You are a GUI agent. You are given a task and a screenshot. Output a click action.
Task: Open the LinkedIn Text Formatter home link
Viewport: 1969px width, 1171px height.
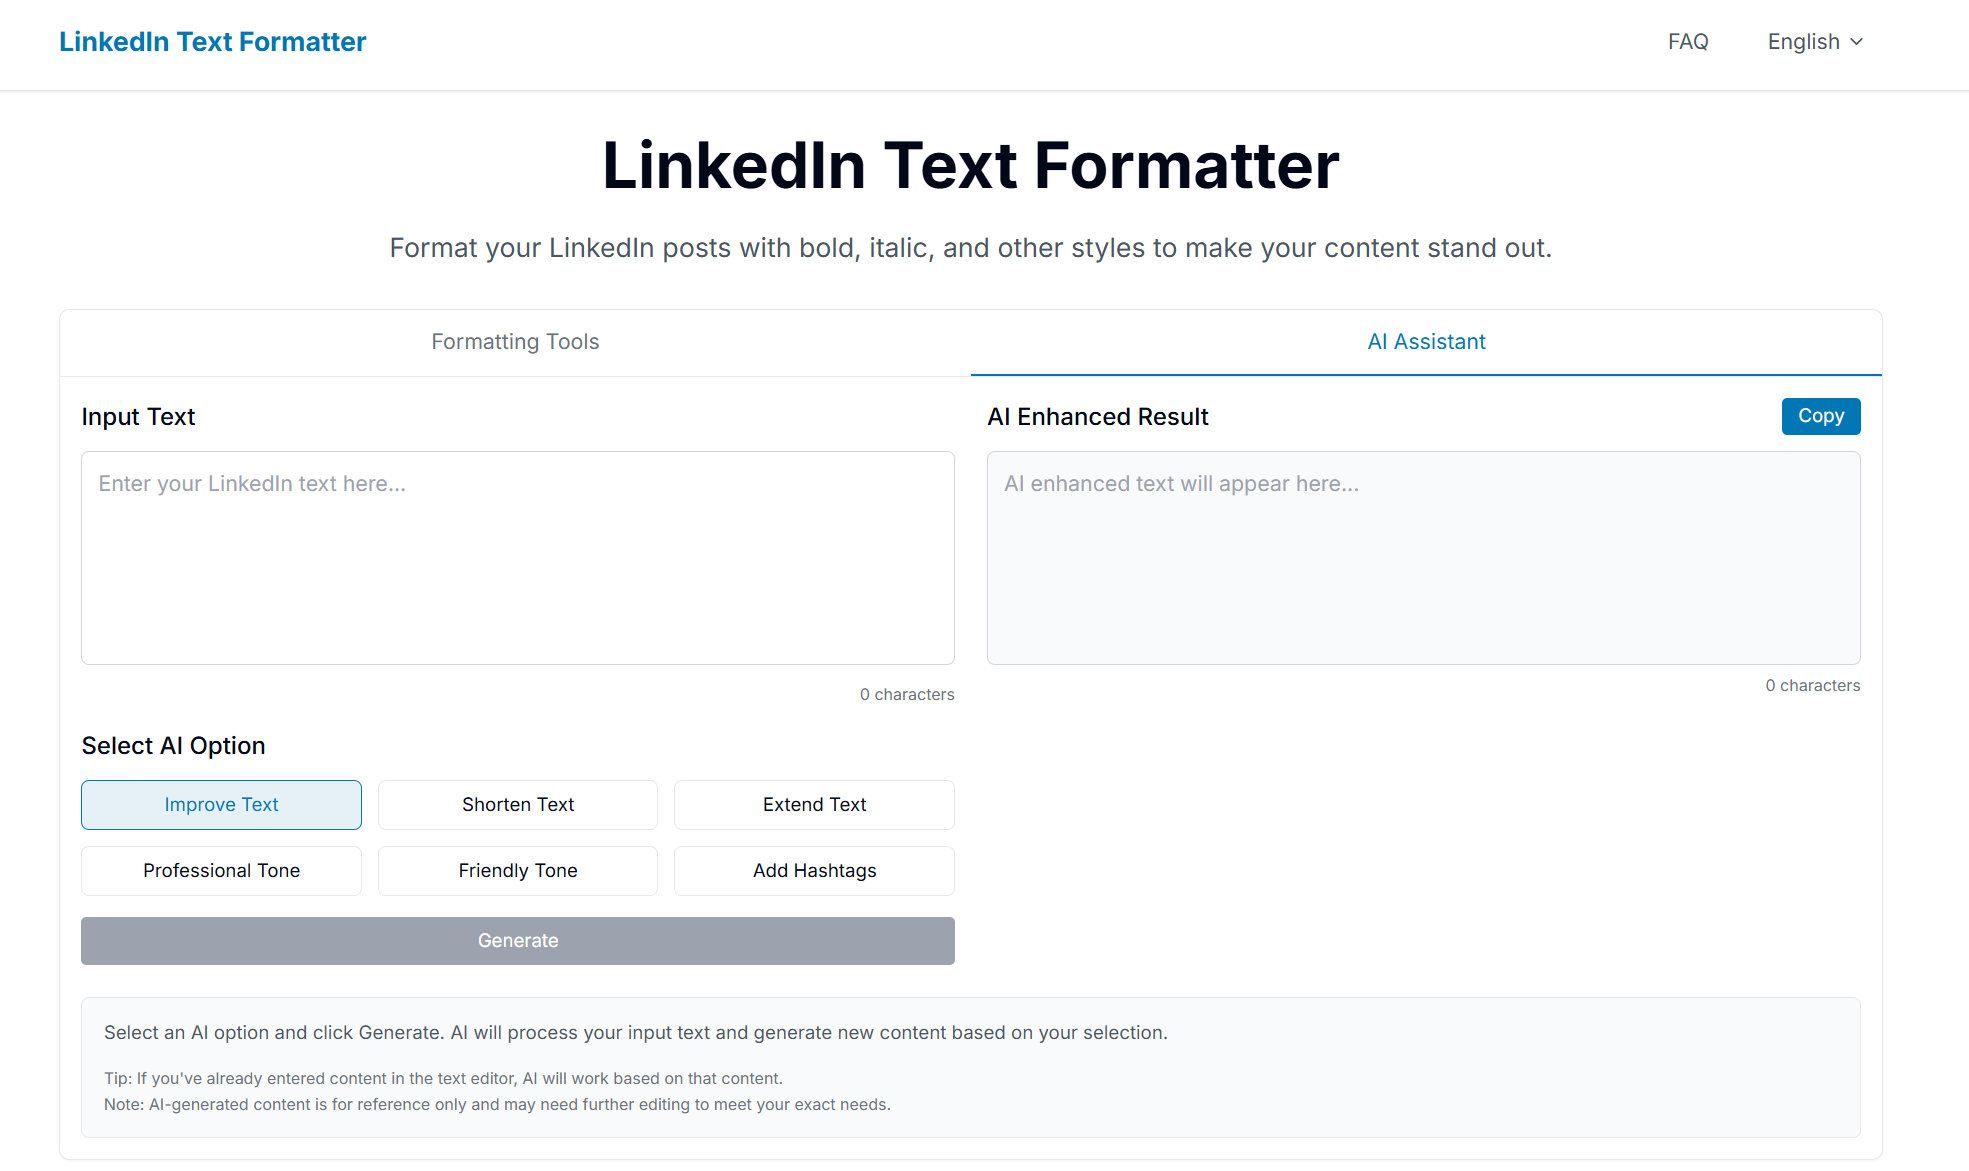pos(212,41)
